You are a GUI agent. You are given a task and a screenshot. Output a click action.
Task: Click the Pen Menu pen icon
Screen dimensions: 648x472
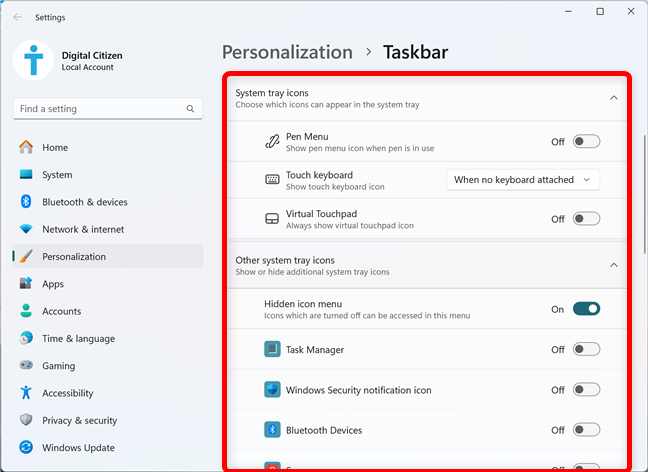pos(272,142)
